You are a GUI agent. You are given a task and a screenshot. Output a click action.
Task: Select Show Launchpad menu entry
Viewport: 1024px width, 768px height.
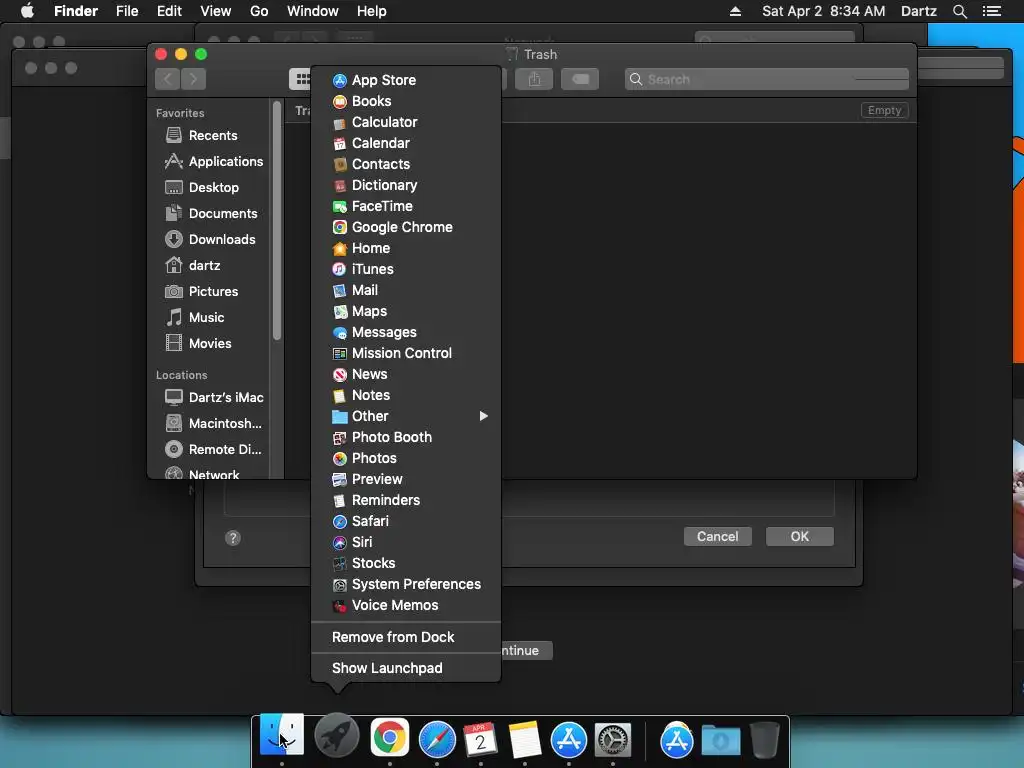[406, 668]
